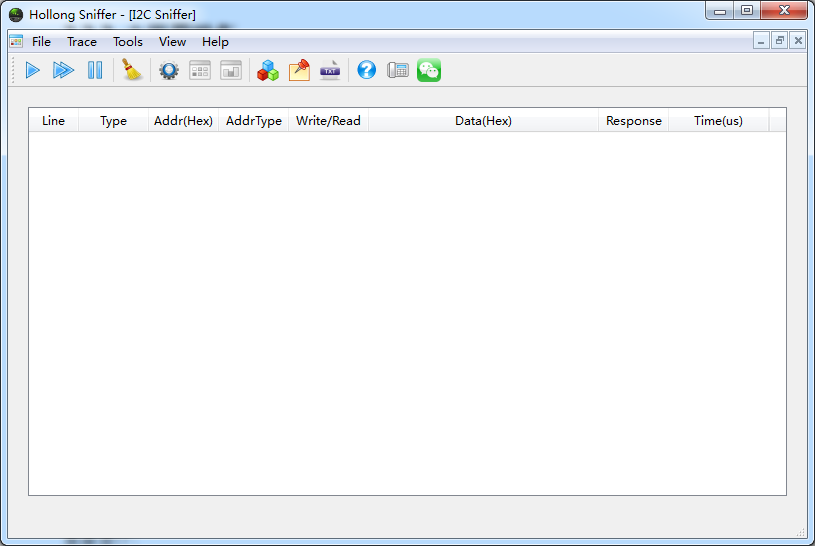Clear the trace with the broom icon
Image resolution: width=815 pixels, height=546 pixels.
132,70
